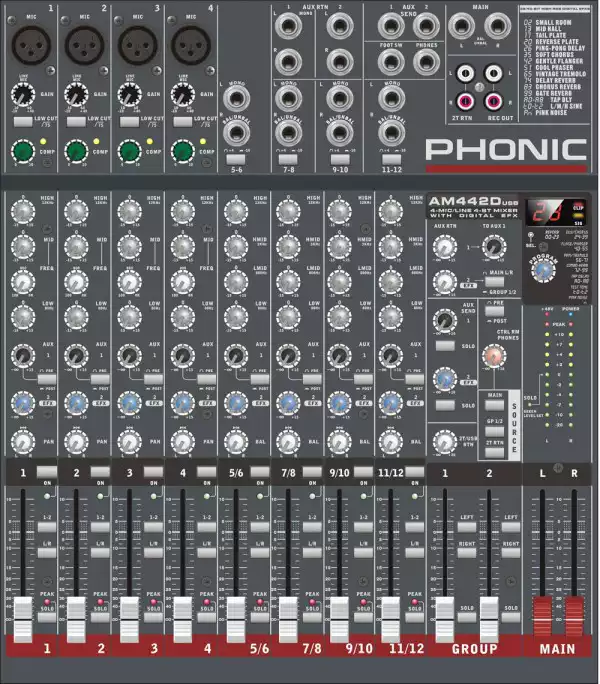The width and height of the screenshot is (600, 684).
Task: Click channel 4 green COMP knob
Action: click(x=183, y=152)
